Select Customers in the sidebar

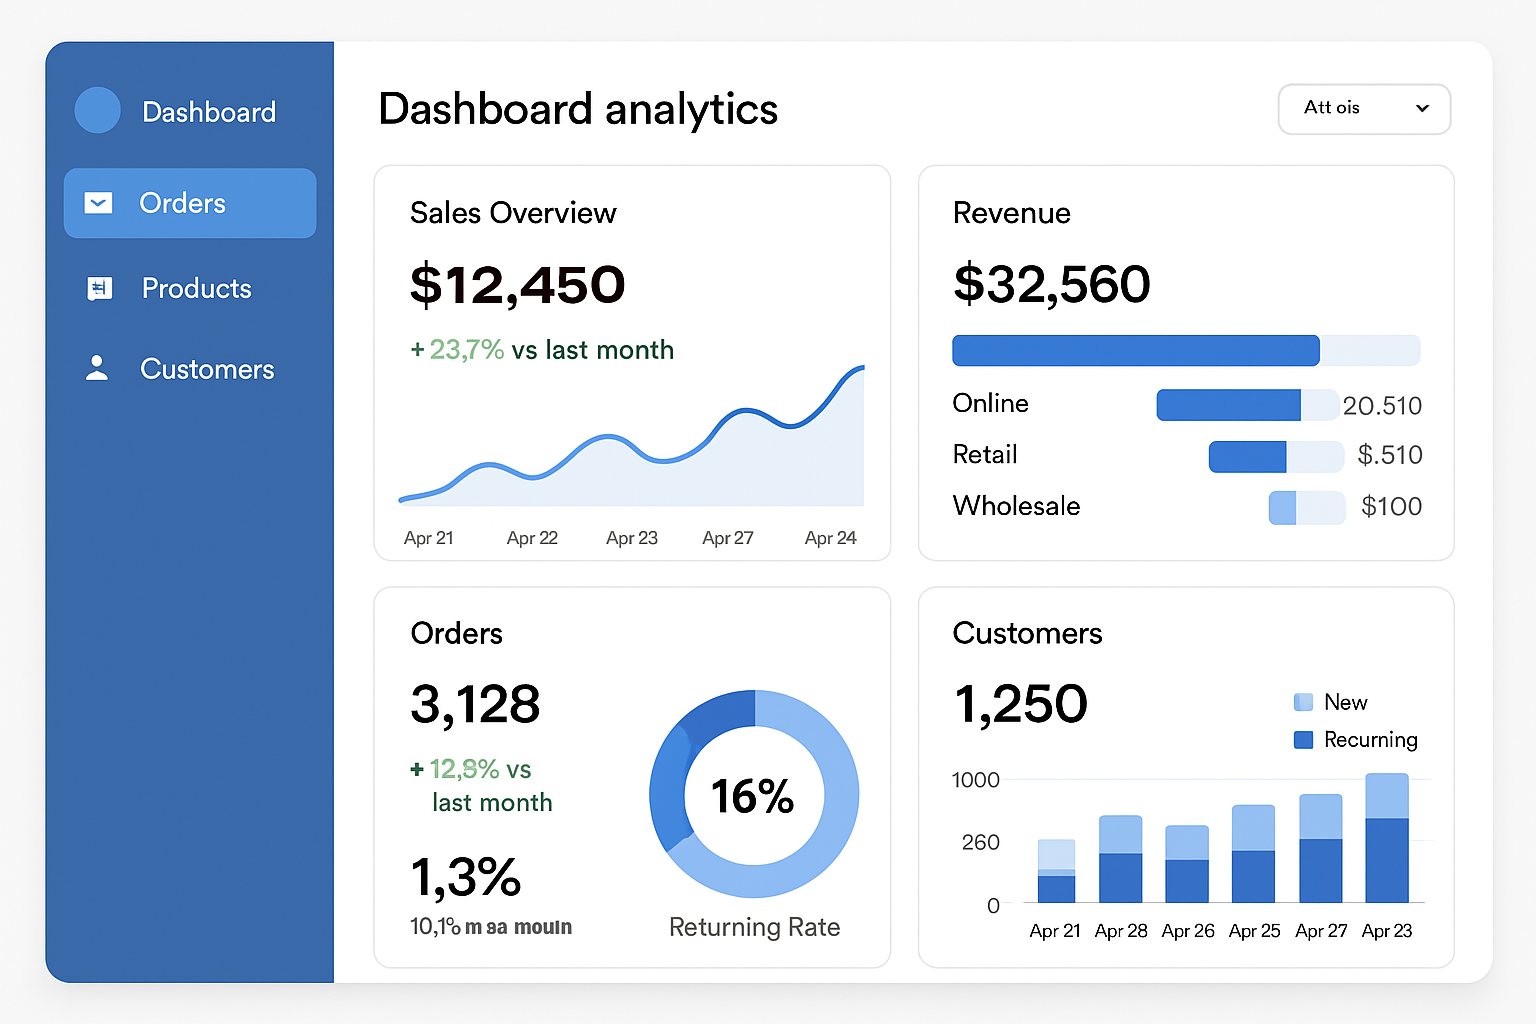[x=206, y=369]
